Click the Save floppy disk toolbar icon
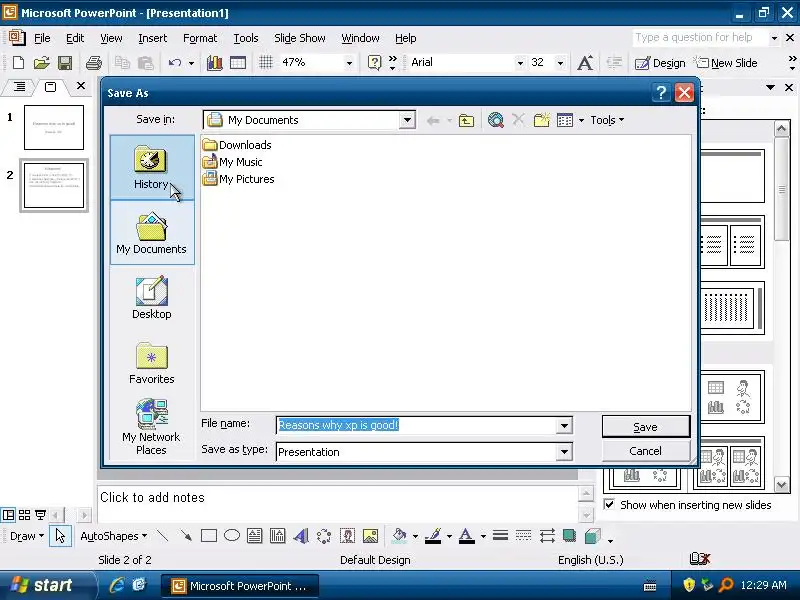 point(65,63)
